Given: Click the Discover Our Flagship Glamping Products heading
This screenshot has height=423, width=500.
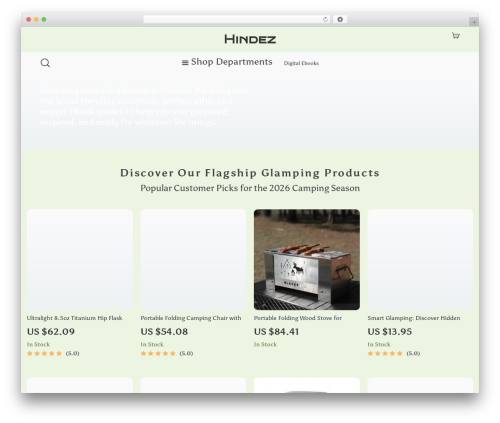Looking at the screenshot, I should point(250,173).
